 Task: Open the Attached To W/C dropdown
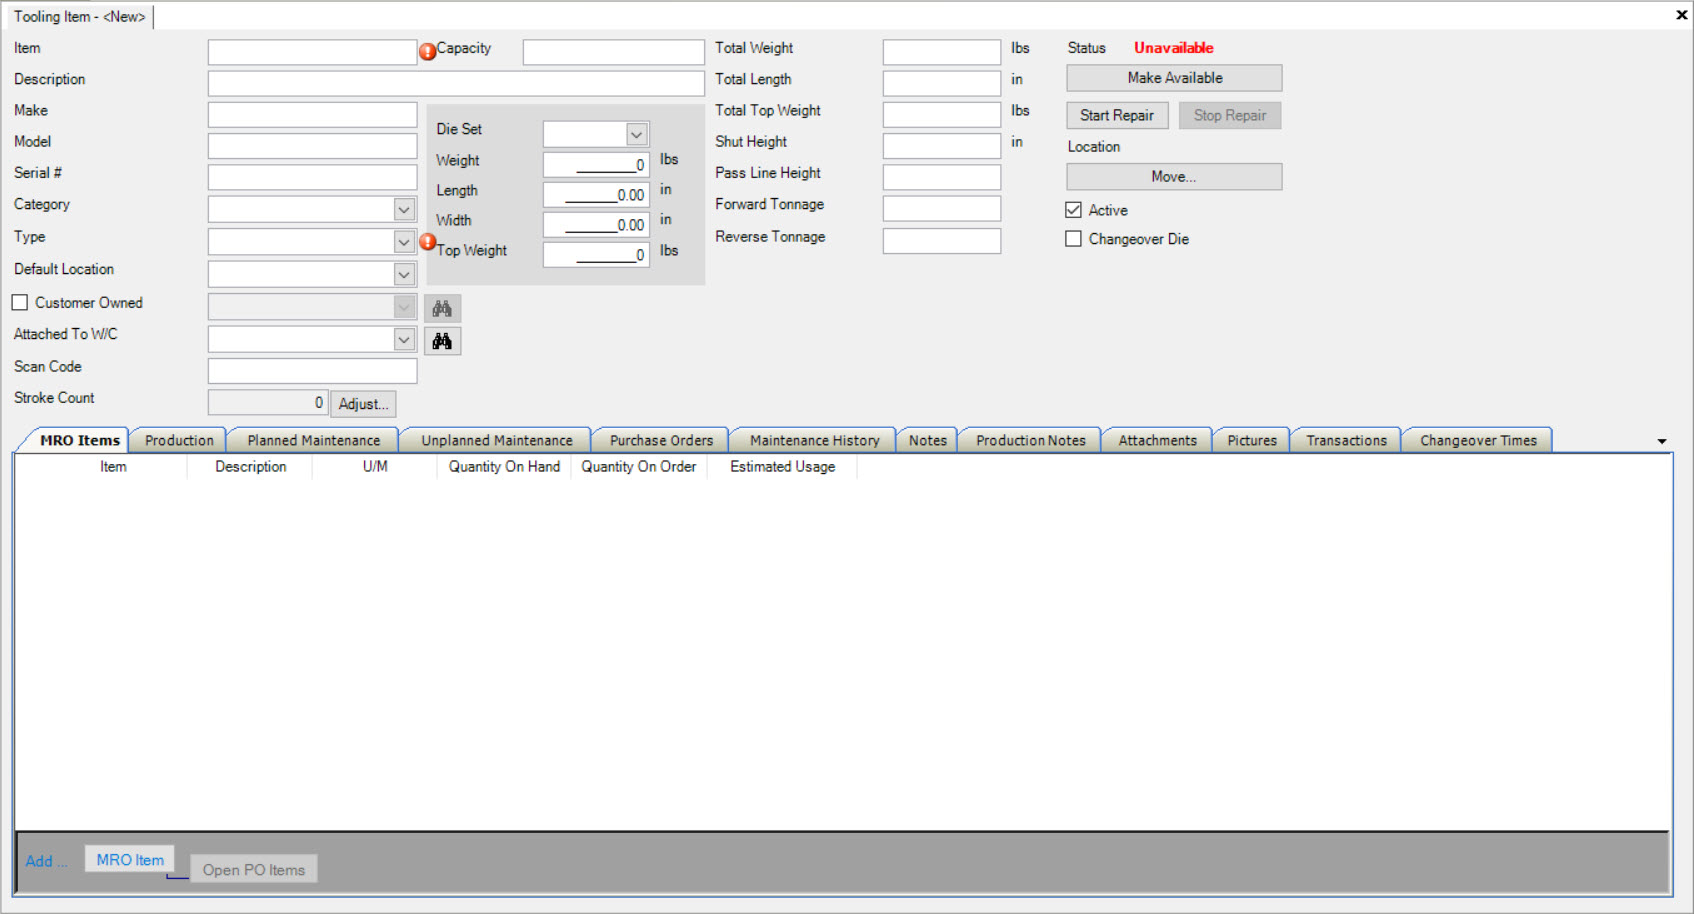[x=404, y=340]
